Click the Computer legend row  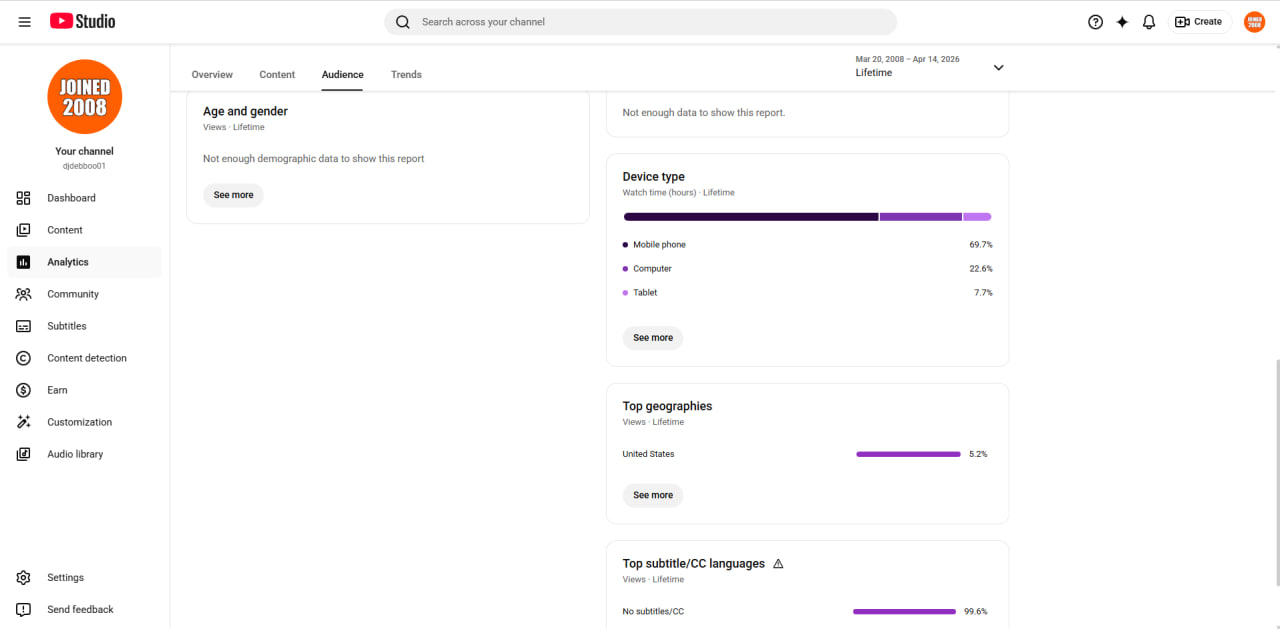(807, 269)
